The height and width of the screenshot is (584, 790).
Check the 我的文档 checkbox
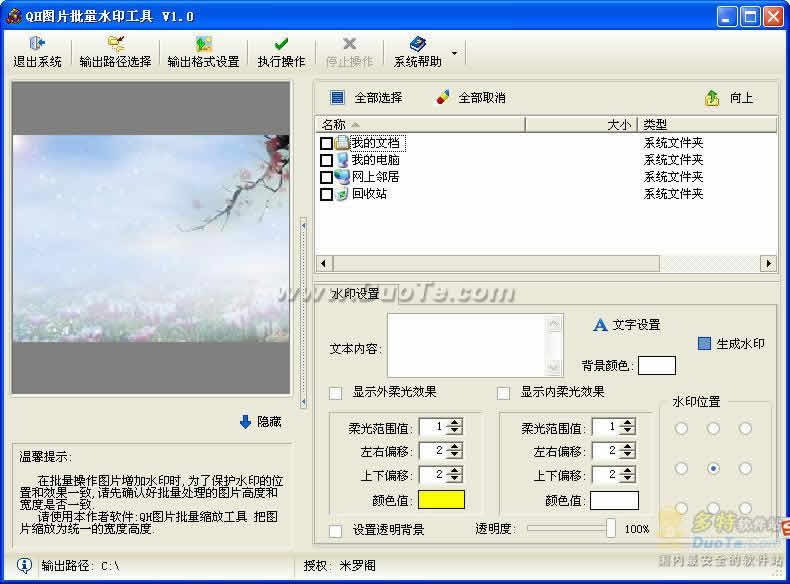(326, 143)
